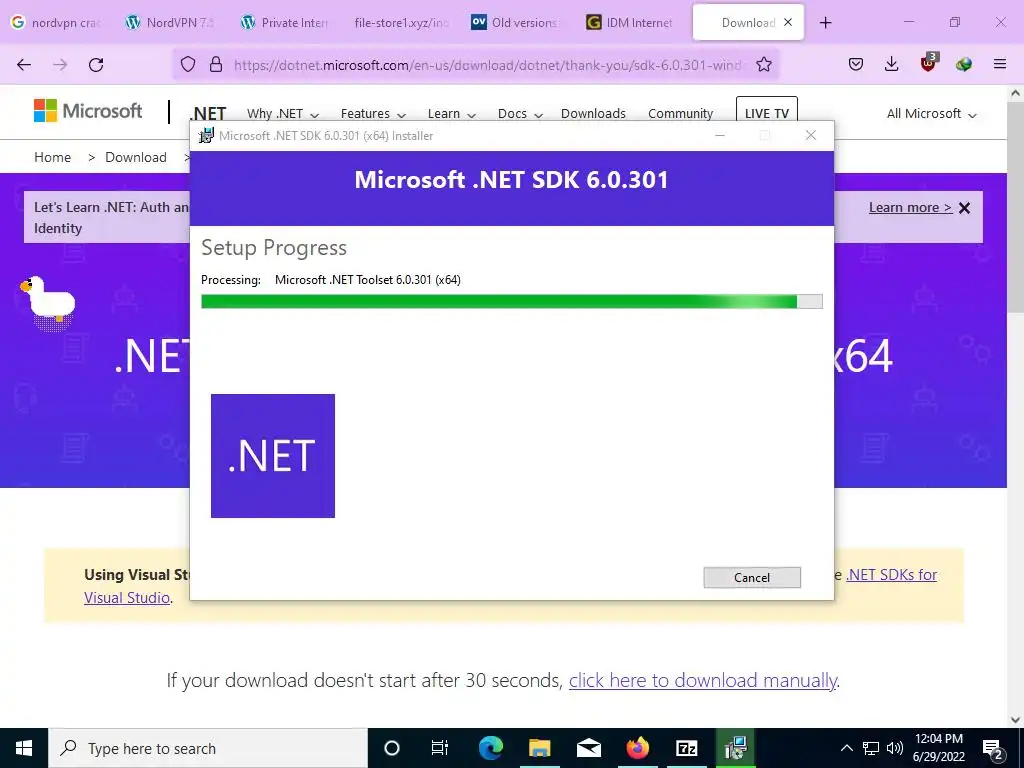Follow the Learn more link

click(x=910, y=208)
